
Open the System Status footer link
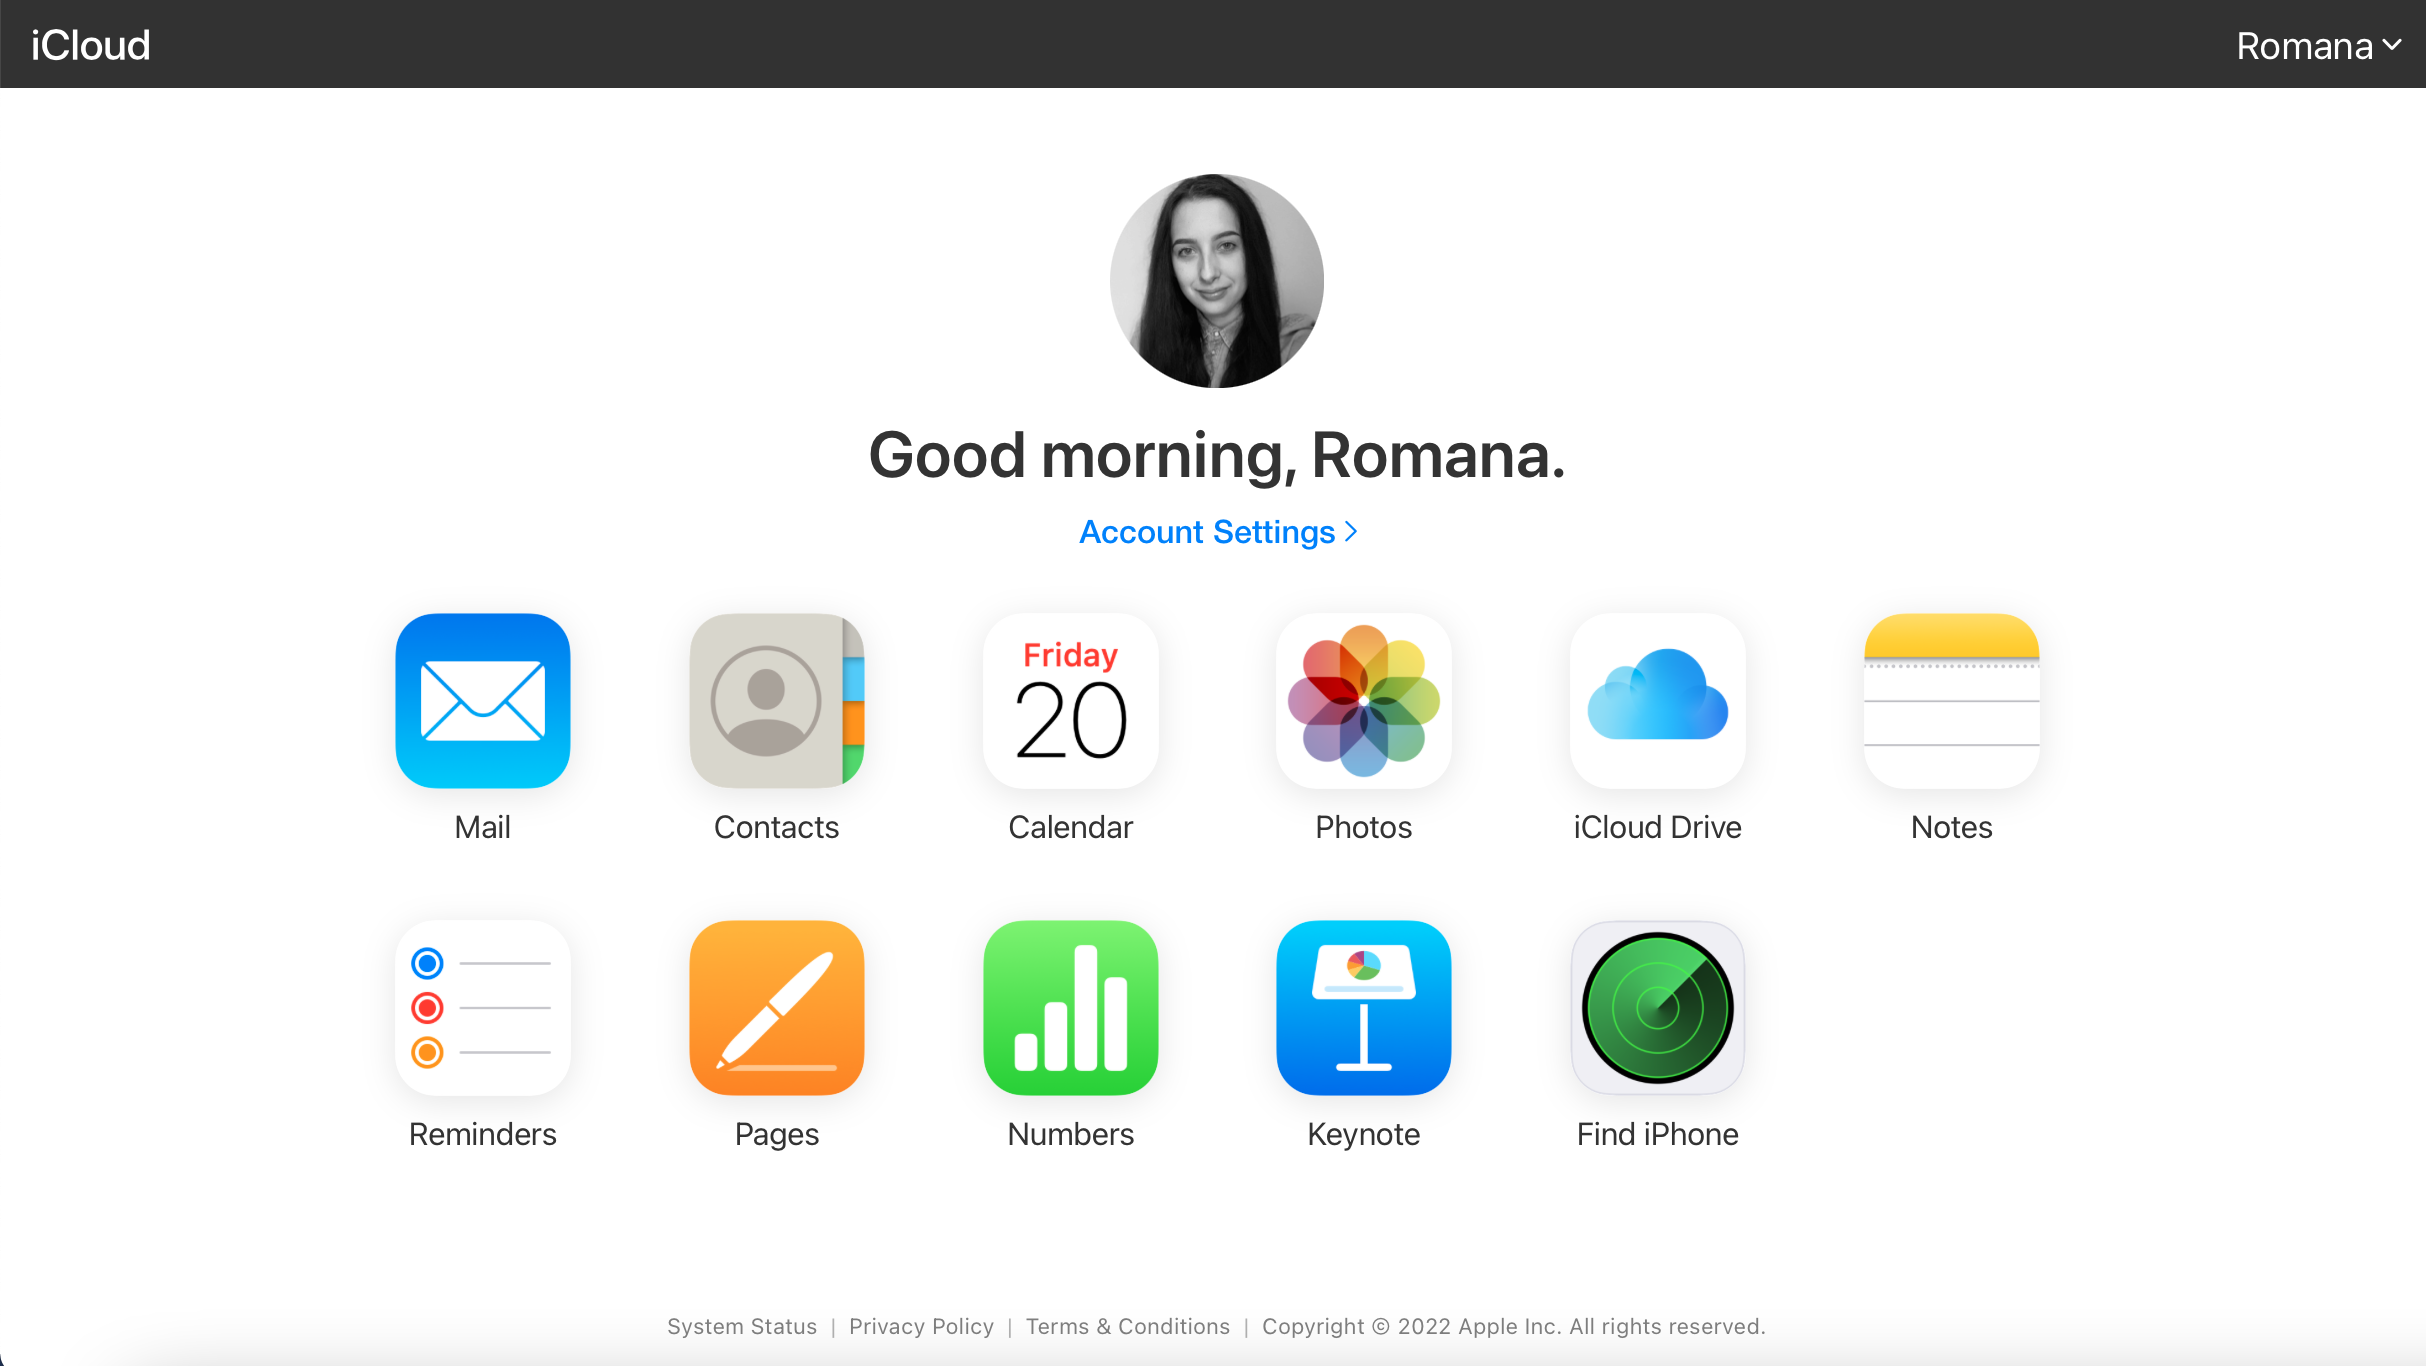742,1326
